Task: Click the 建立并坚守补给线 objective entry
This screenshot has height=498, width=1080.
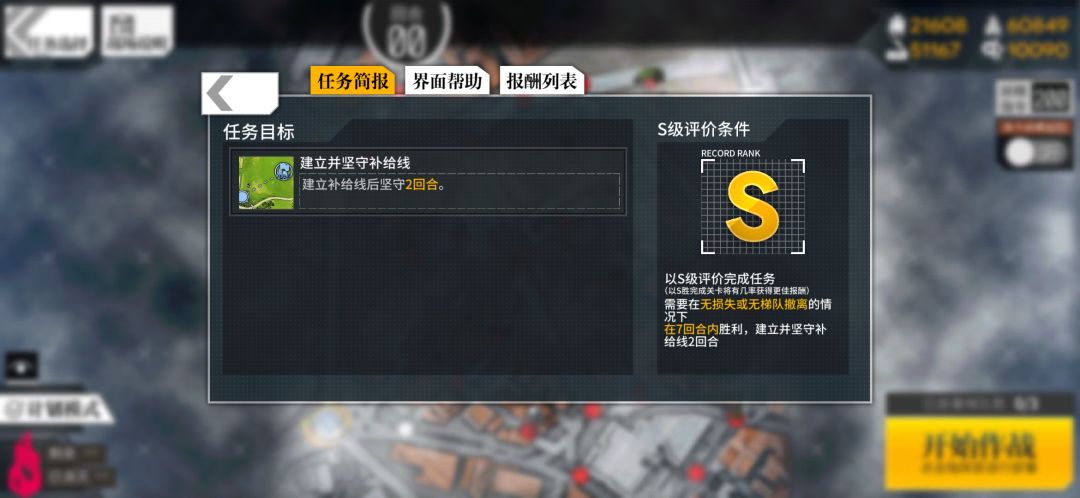Action: [x=428, y=182]
